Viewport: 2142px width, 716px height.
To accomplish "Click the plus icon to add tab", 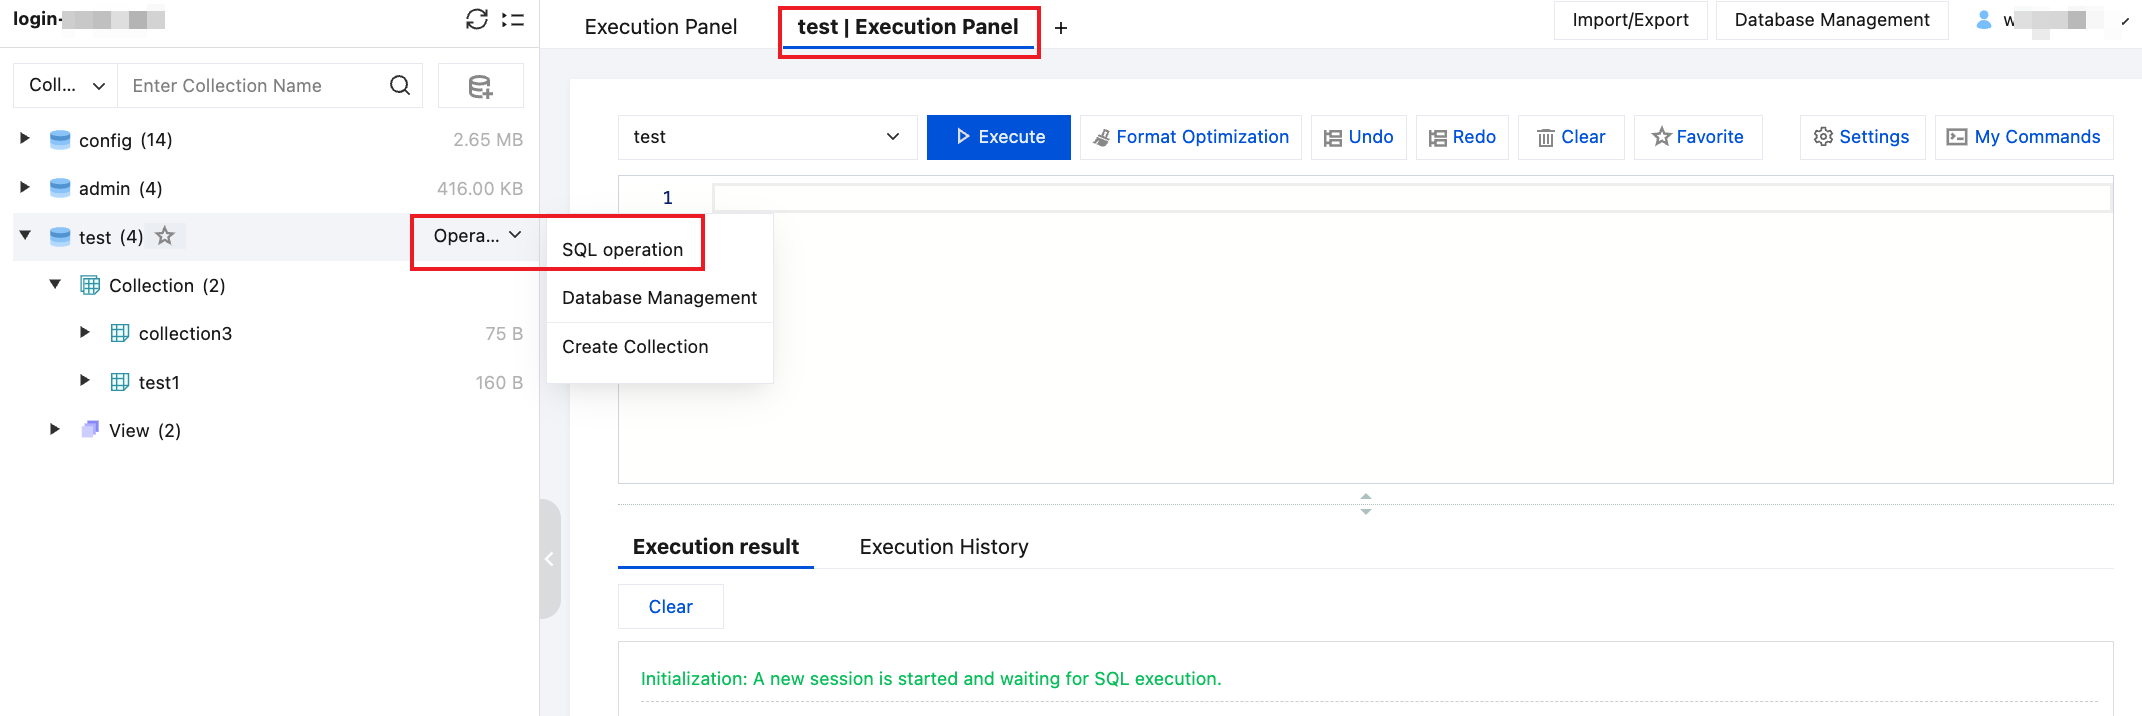I will coord(1061,28).
